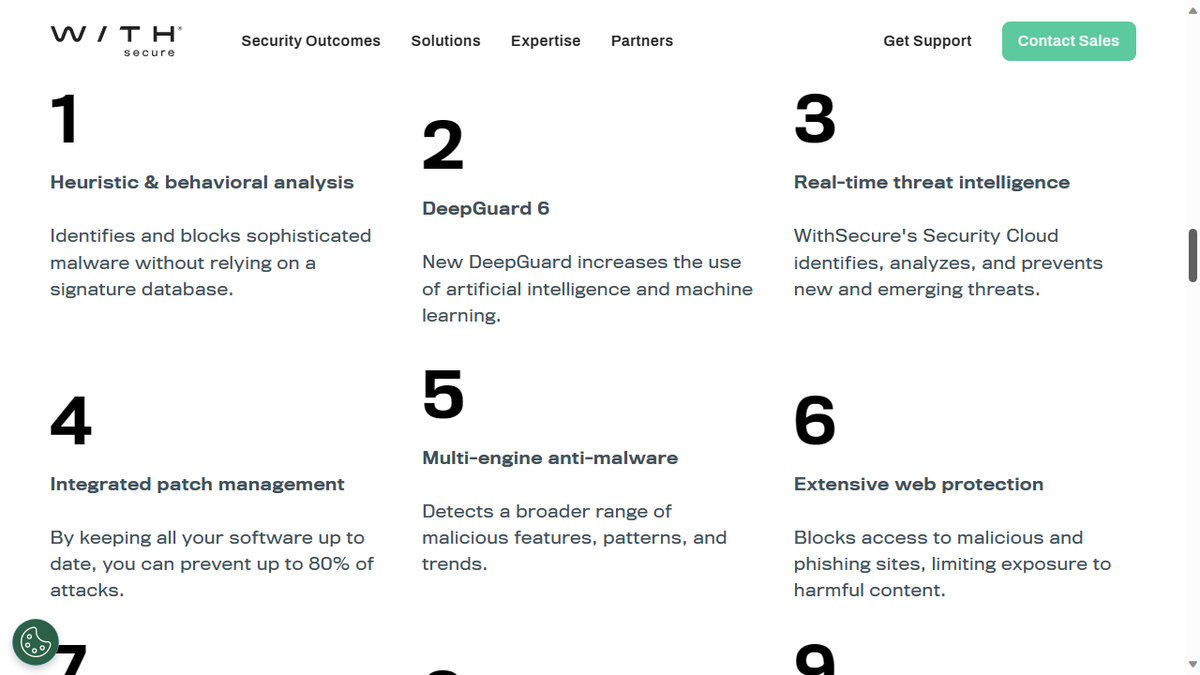This screenshot has height=675, width=1200.
Task: Select the Real-time threat intelligence heading
Action: point(931,182)
